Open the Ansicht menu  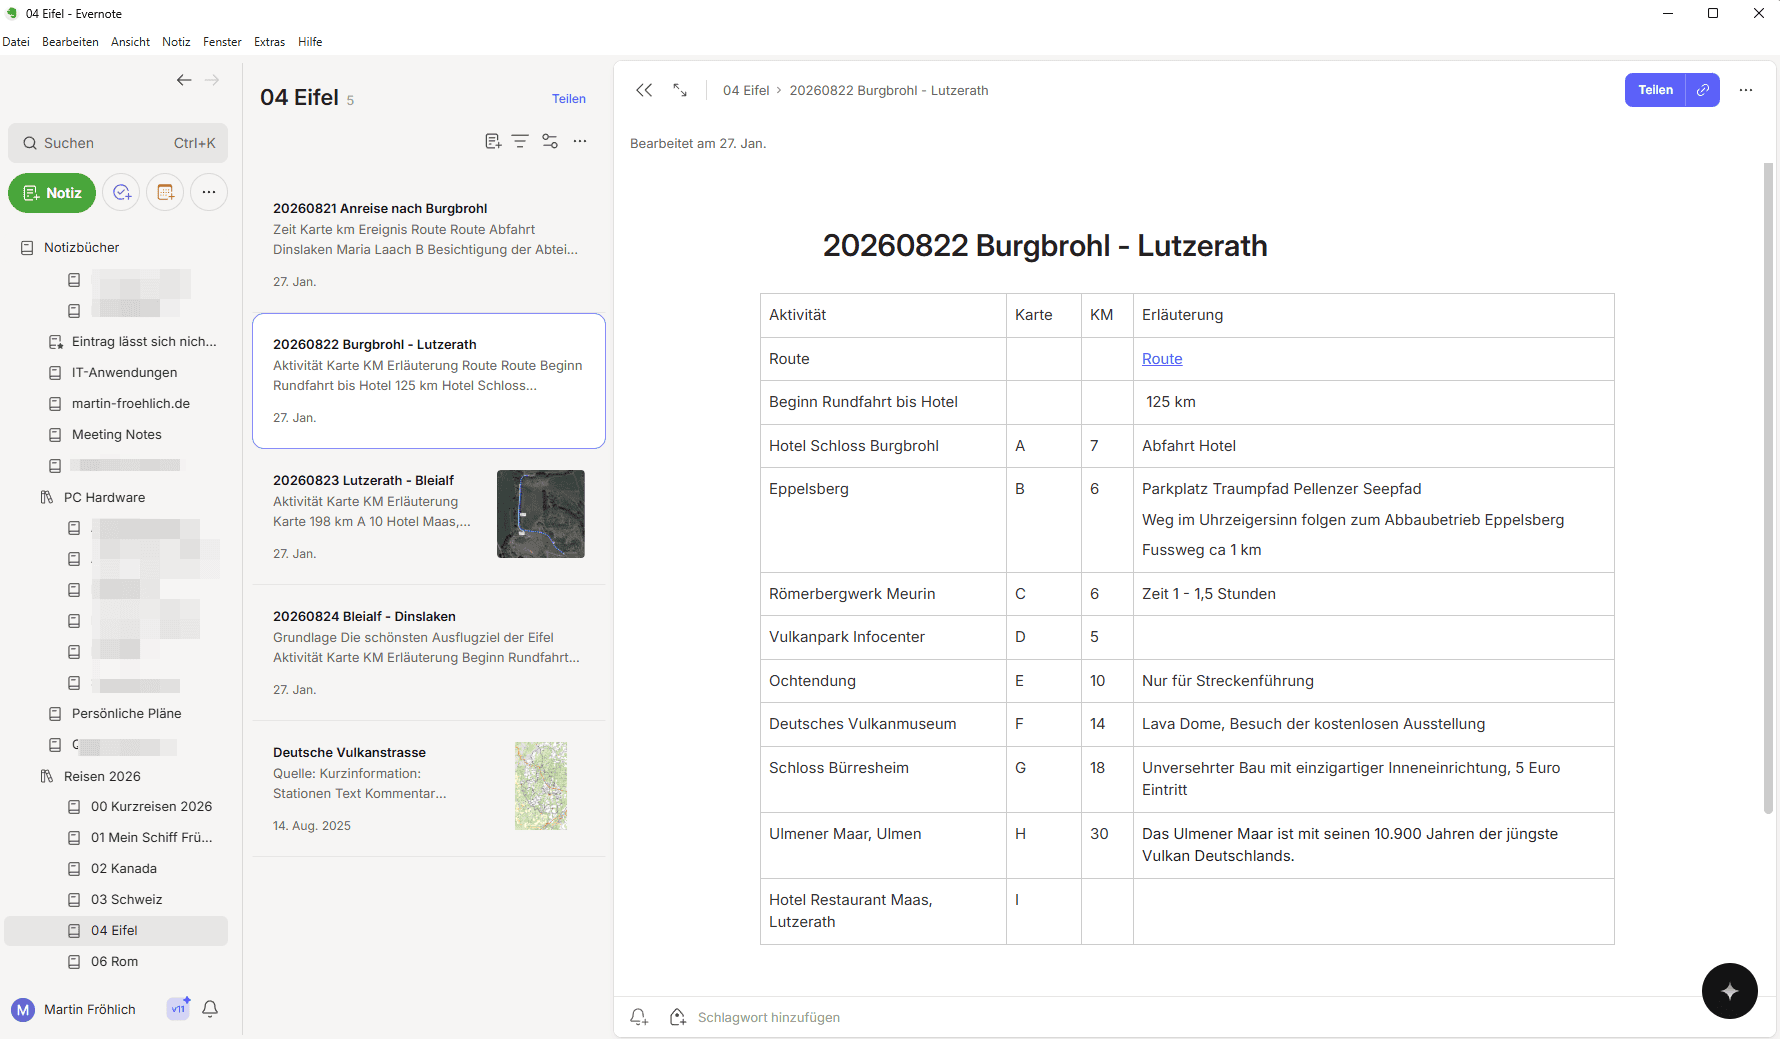pyautogui.click(x=130, y=42)
